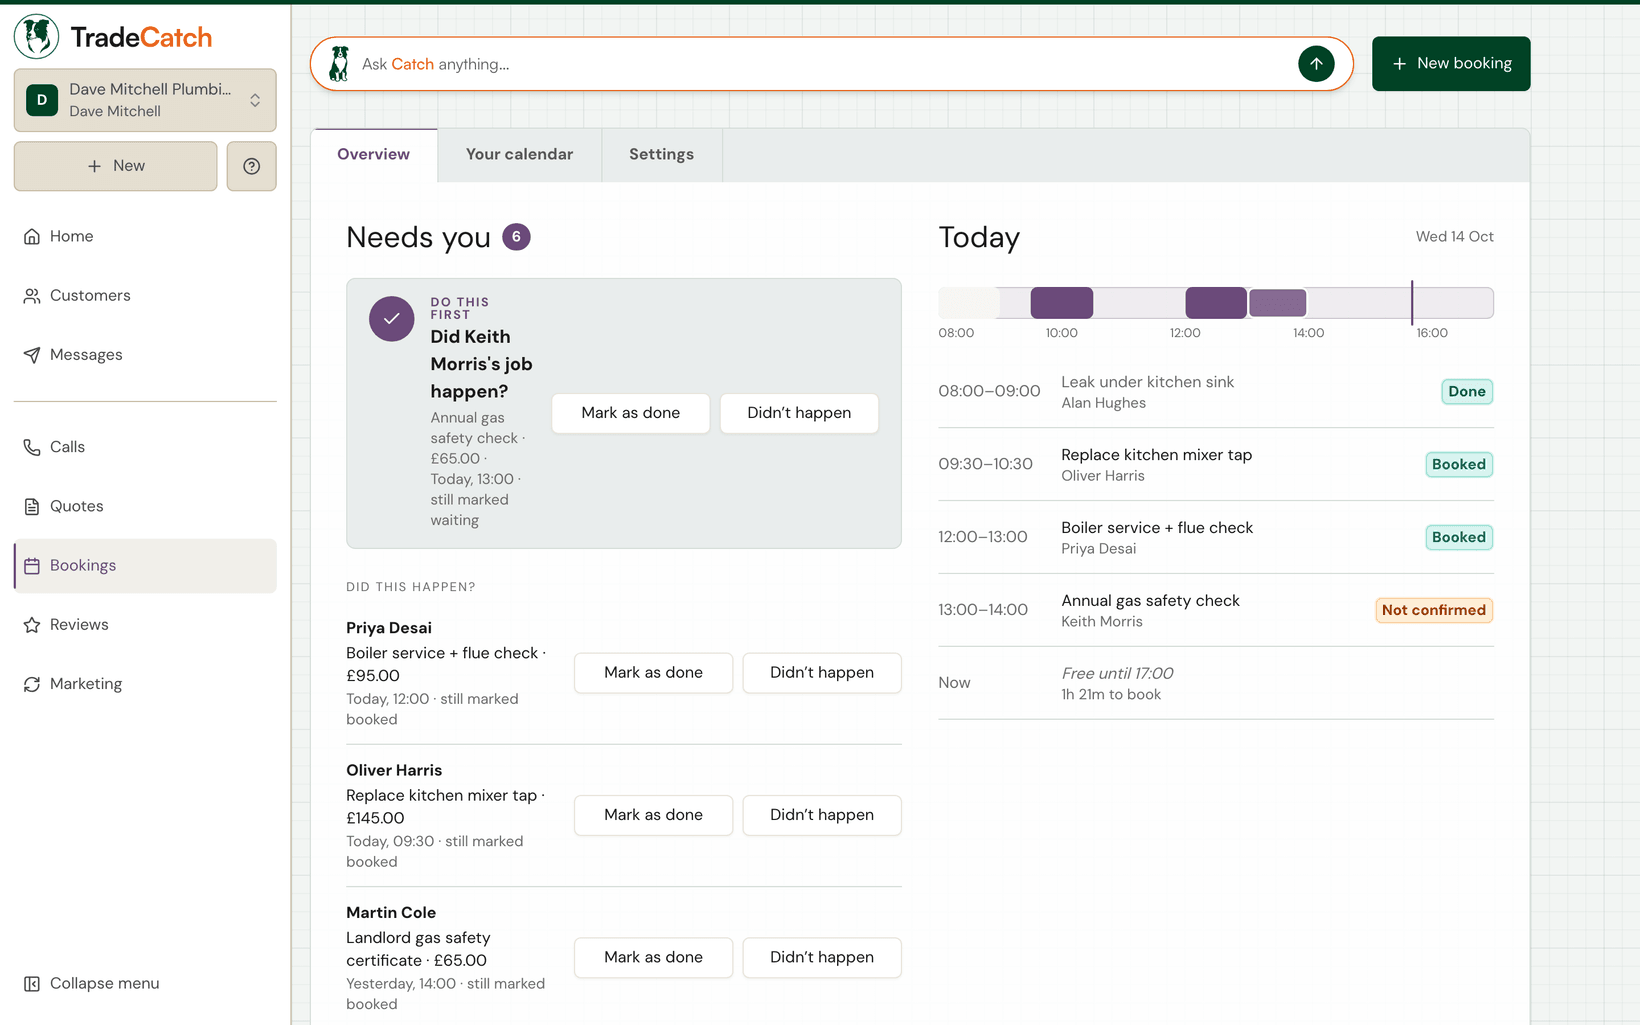Open the help question mark icon

[x=251, y=166]
